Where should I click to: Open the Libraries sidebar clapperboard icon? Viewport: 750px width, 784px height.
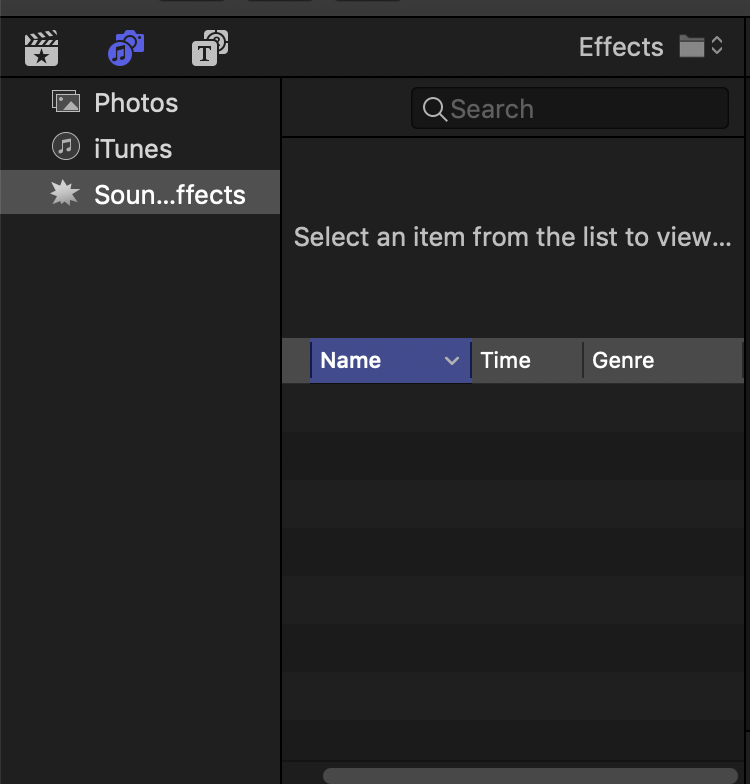(41, 48)
